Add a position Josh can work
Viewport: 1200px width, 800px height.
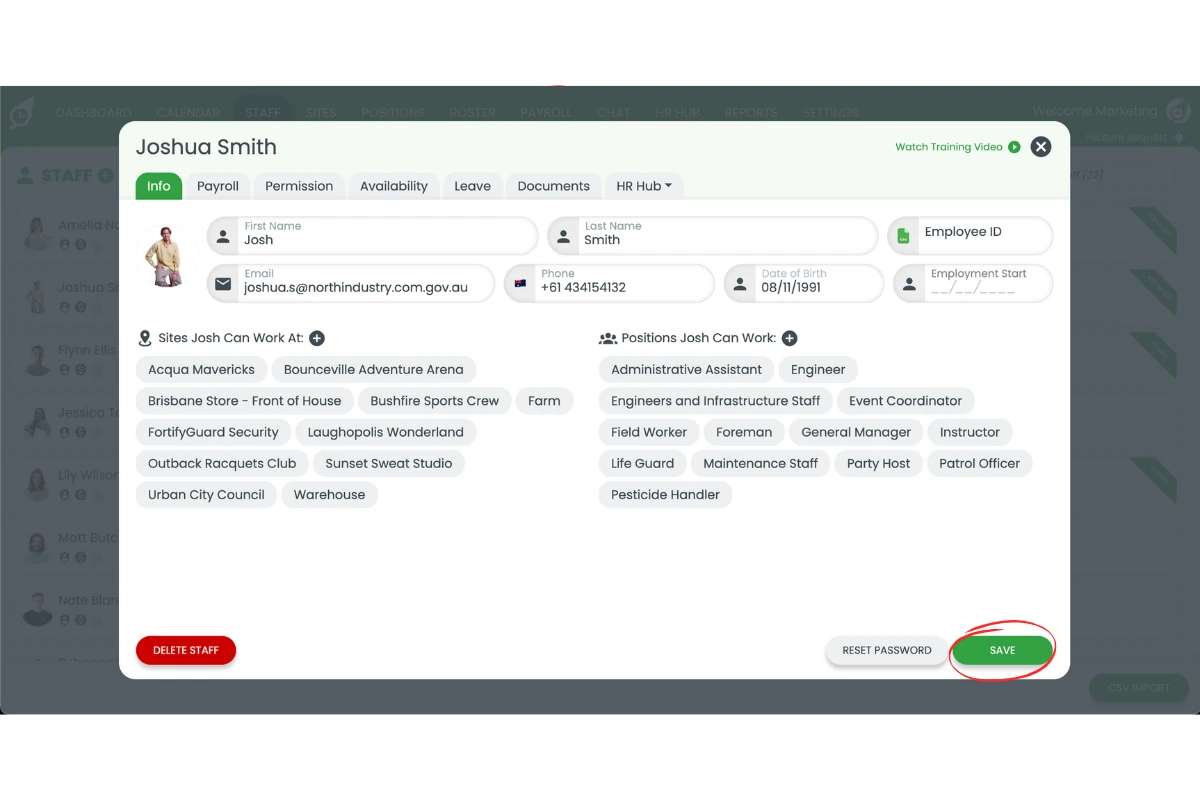(789, 338)
